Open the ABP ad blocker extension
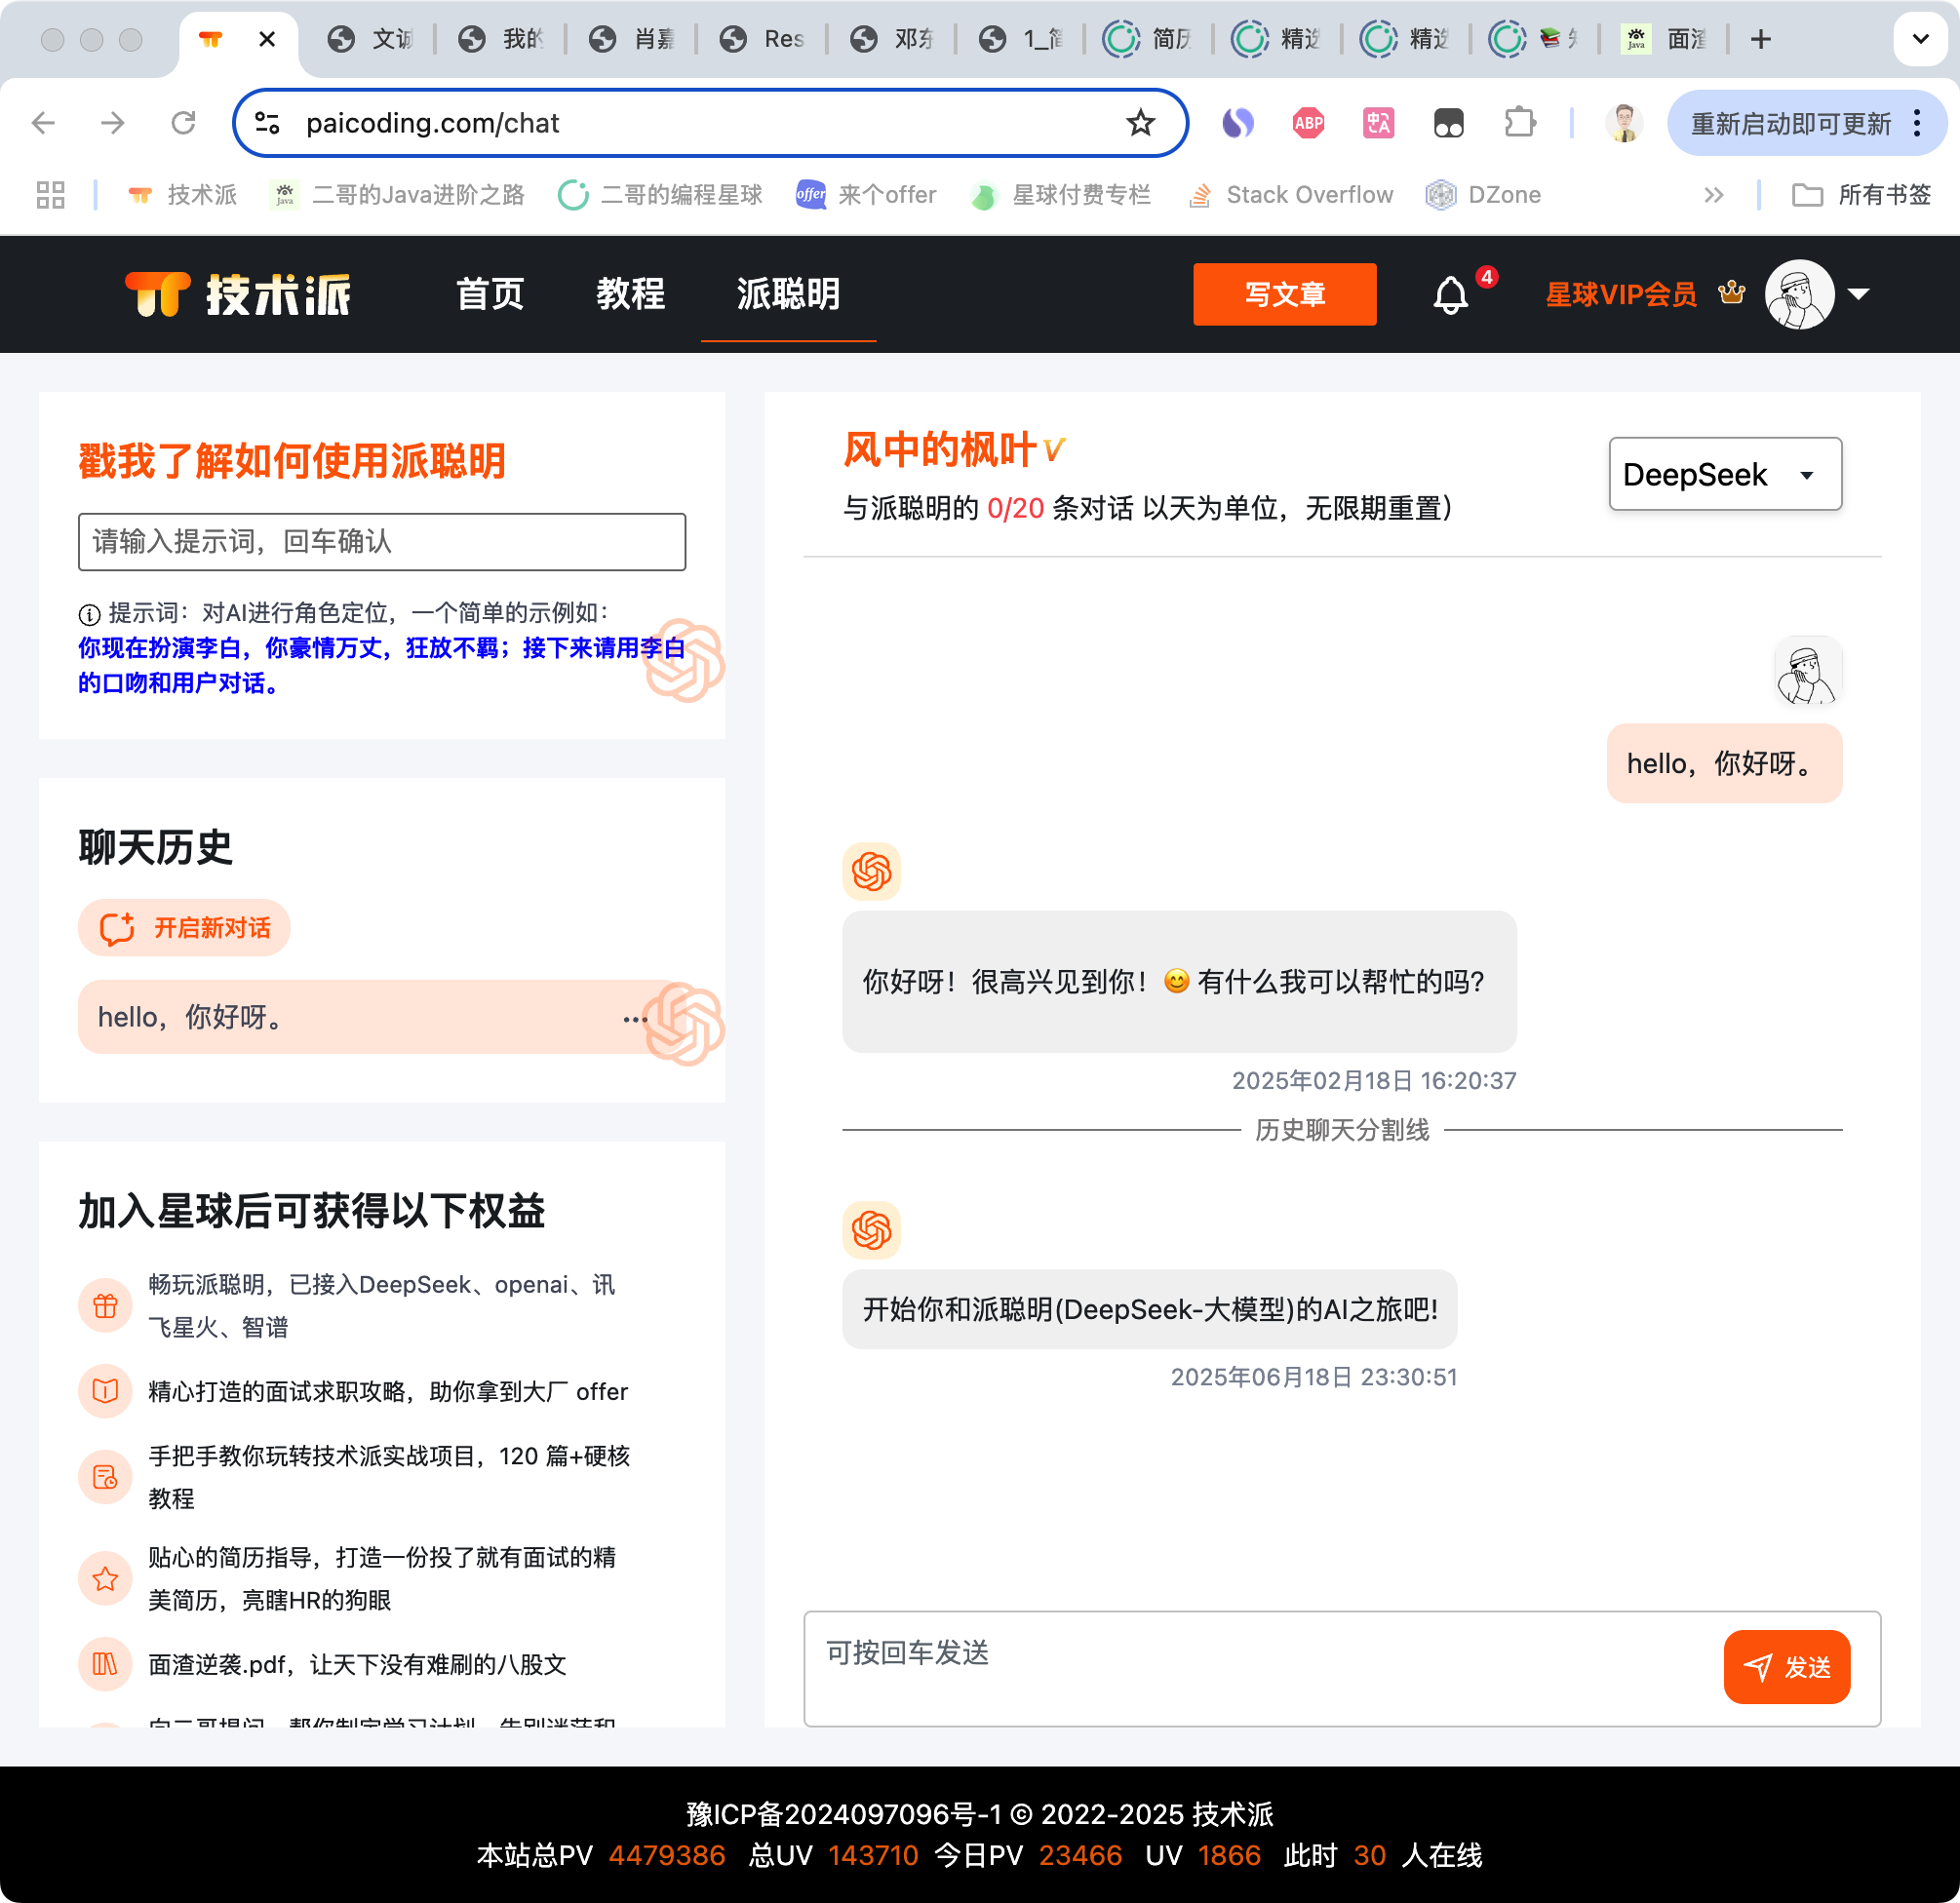The width and height of the screenshot is (1960, 1903). point(1308,123)
